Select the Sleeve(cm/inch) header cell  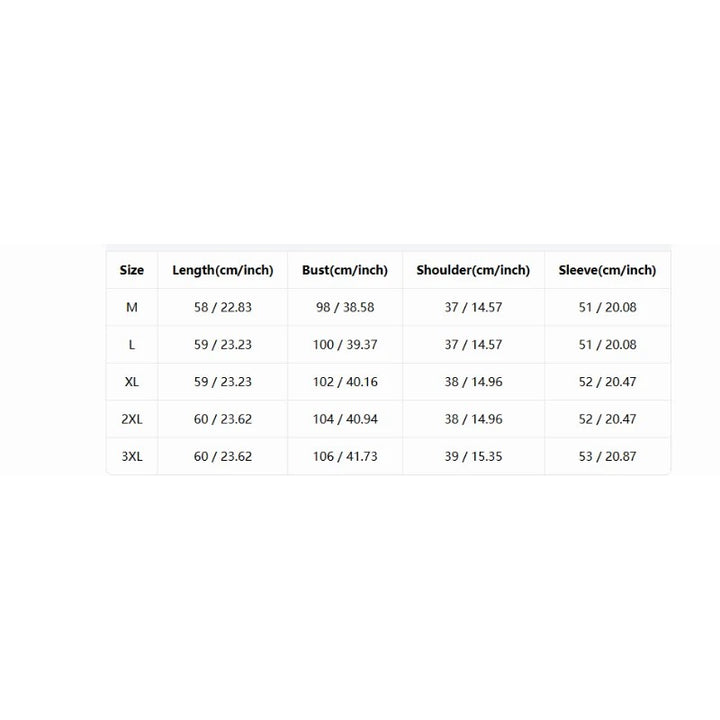(607, 270)
